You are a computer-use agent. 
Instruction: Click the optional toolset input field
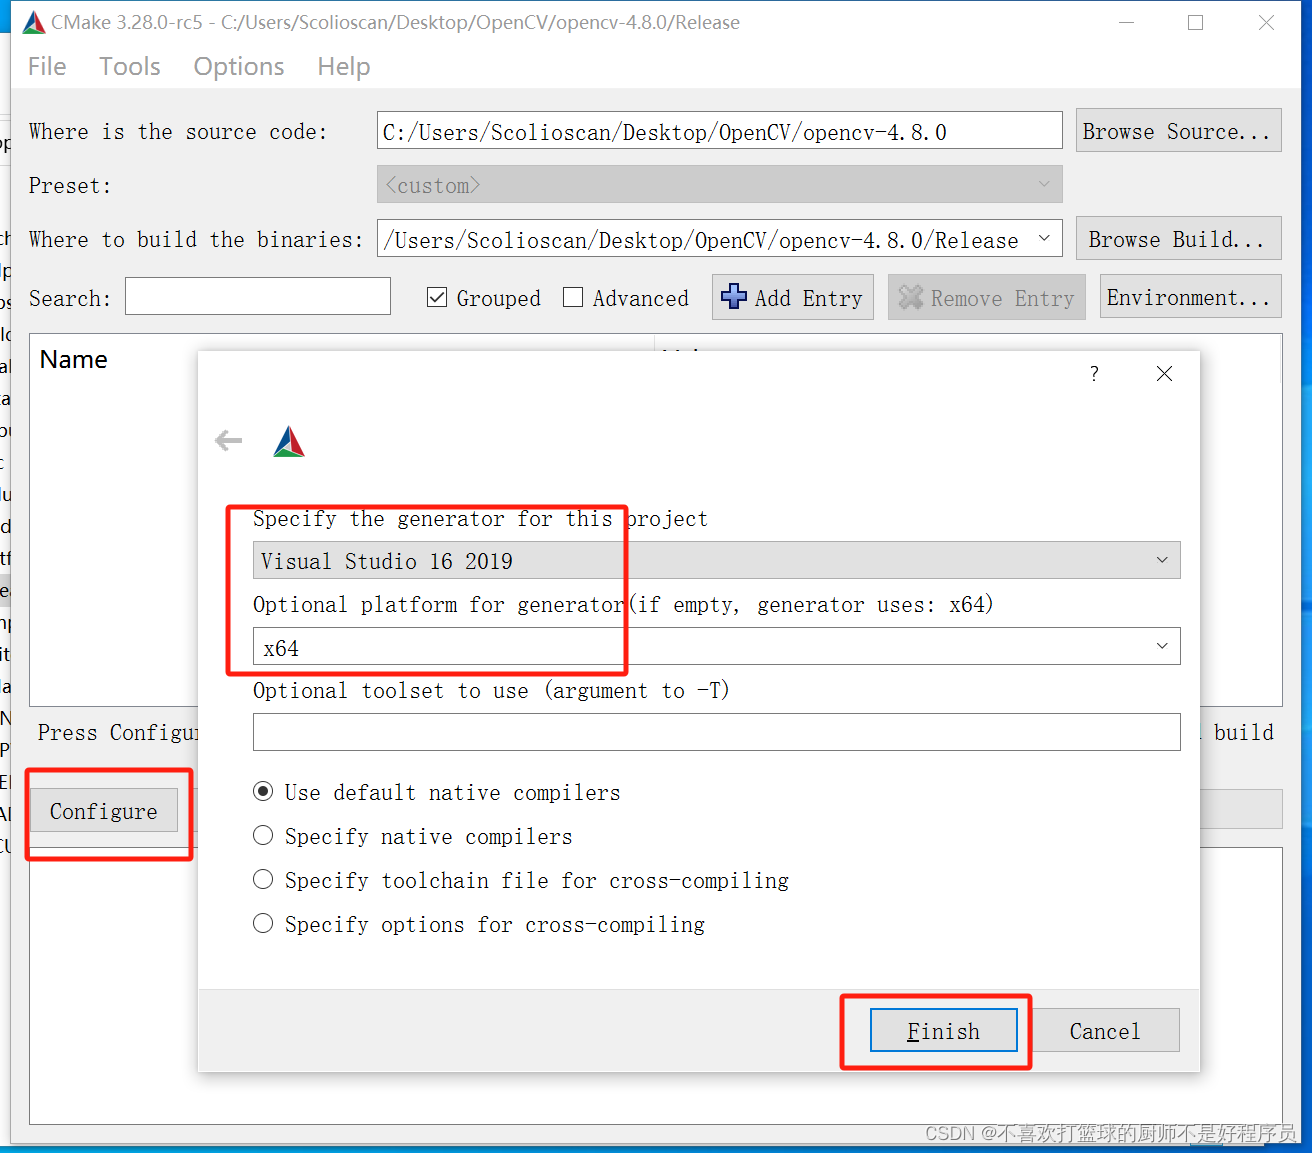pyautogui.click(x=716, y=732)
